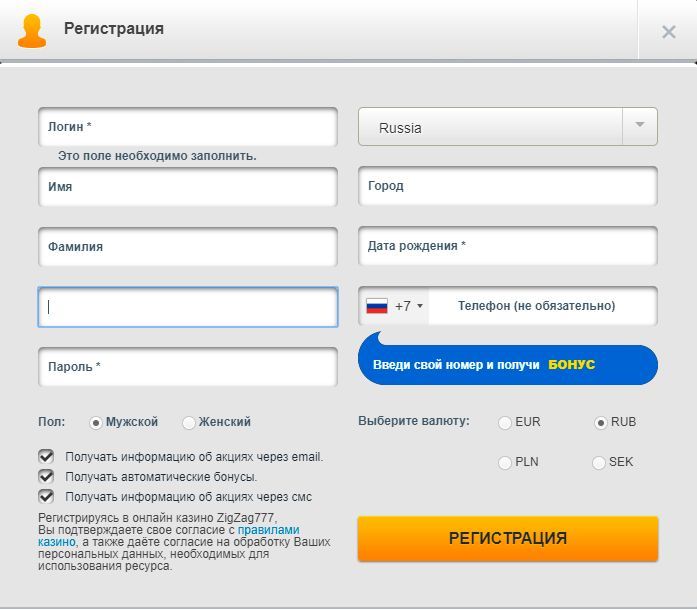Select the Мужской gender option
This screenshot has width=697, height=610.
[96, 422]
